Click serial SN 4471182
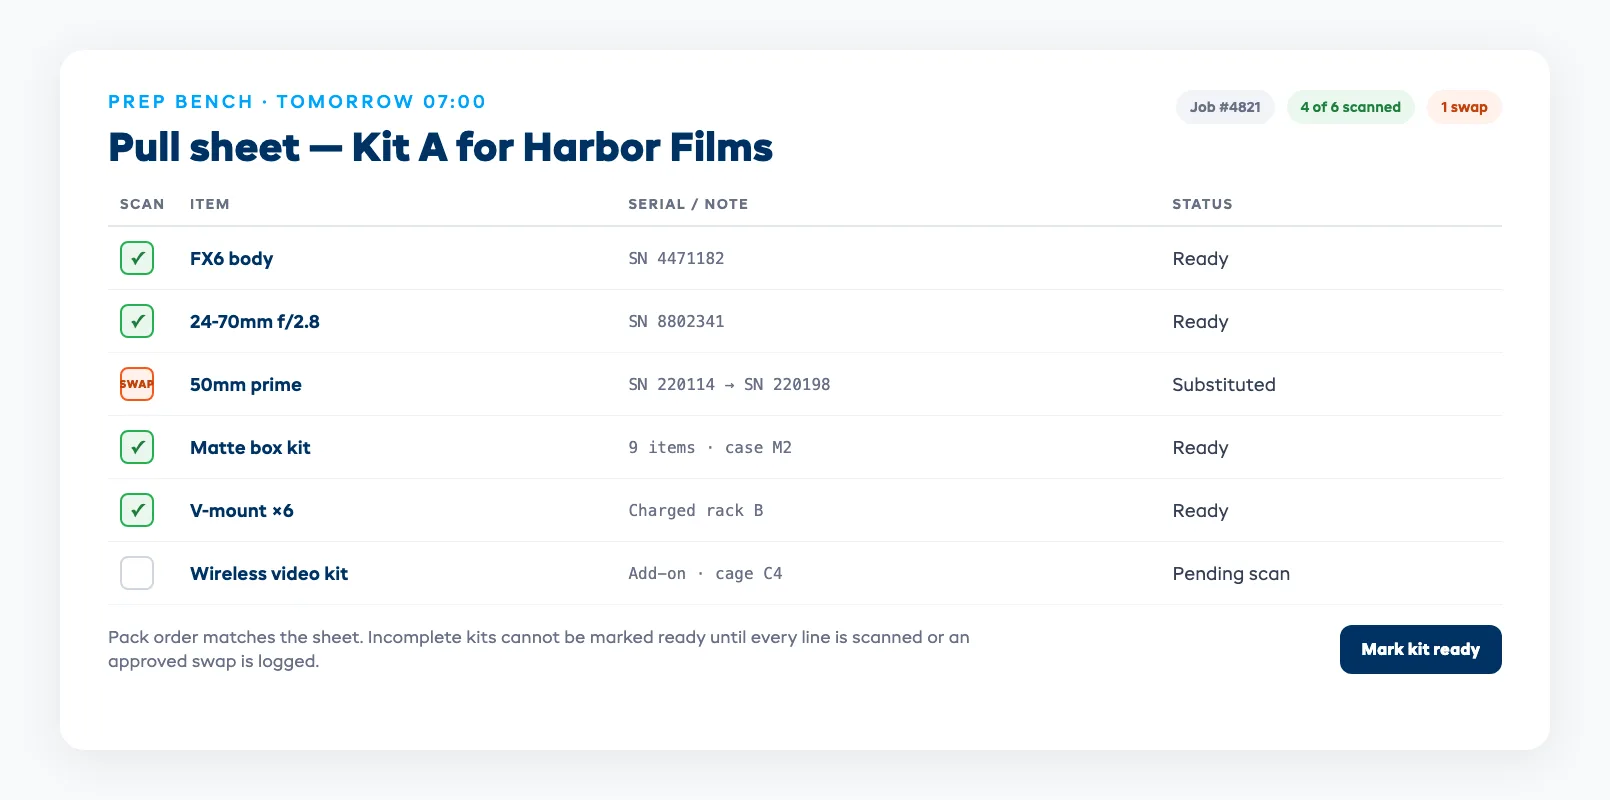Viewport: 1610px width, 800px height. 676,258
